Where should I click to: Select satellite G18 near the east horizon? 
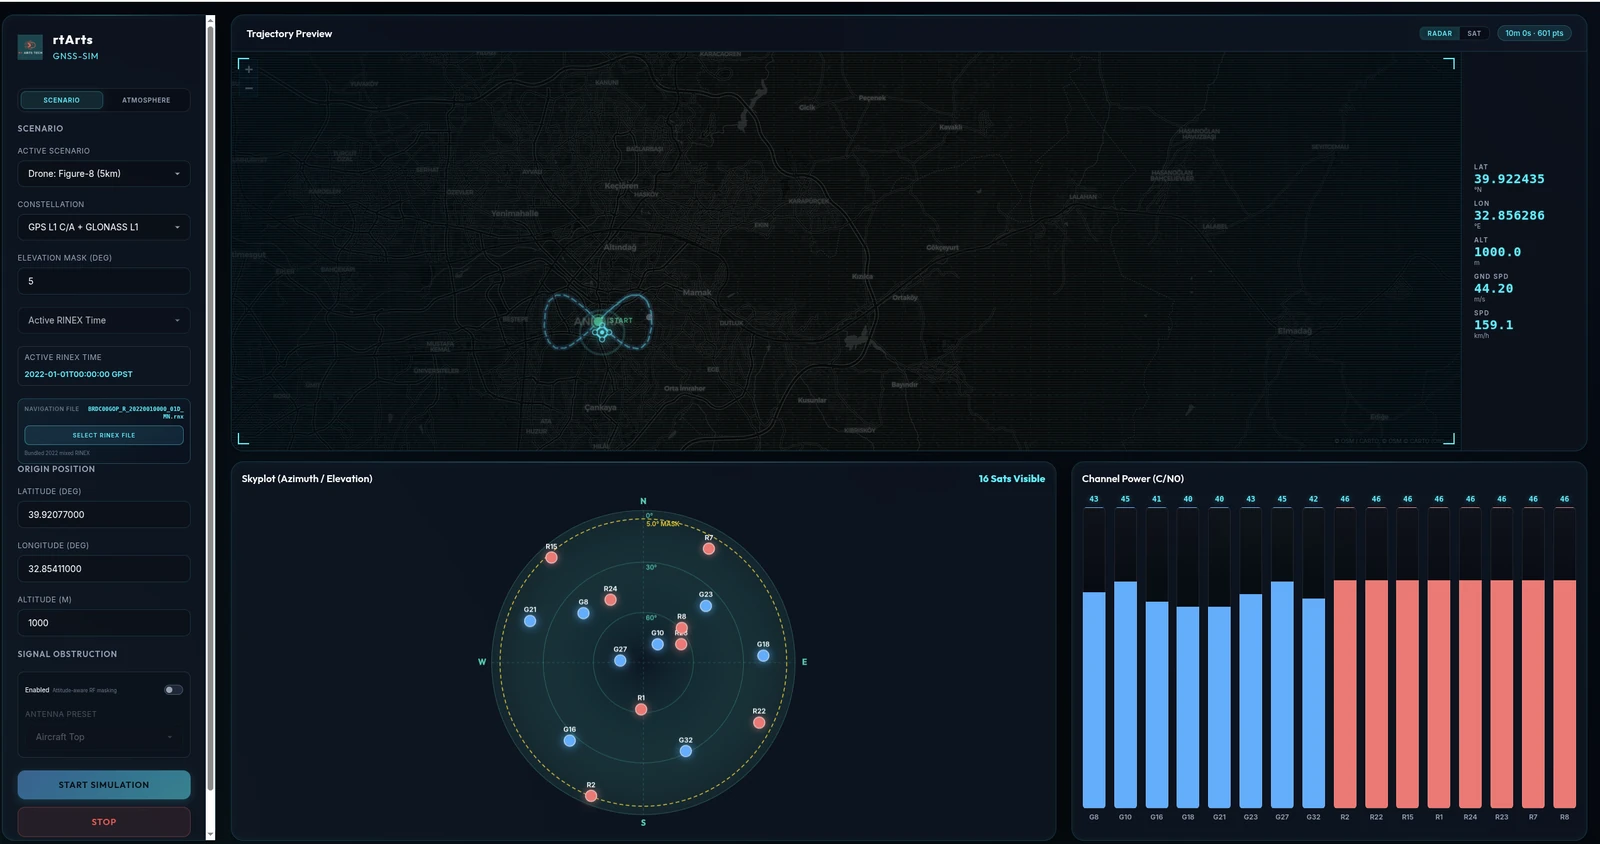pos(763,656)
